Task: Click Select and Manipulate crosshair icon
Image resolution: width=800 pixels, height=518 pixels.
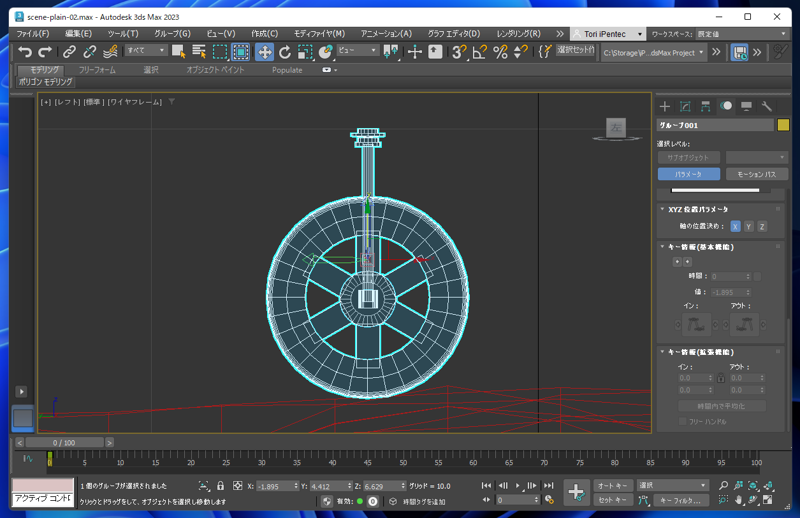Action: point(415,52)
